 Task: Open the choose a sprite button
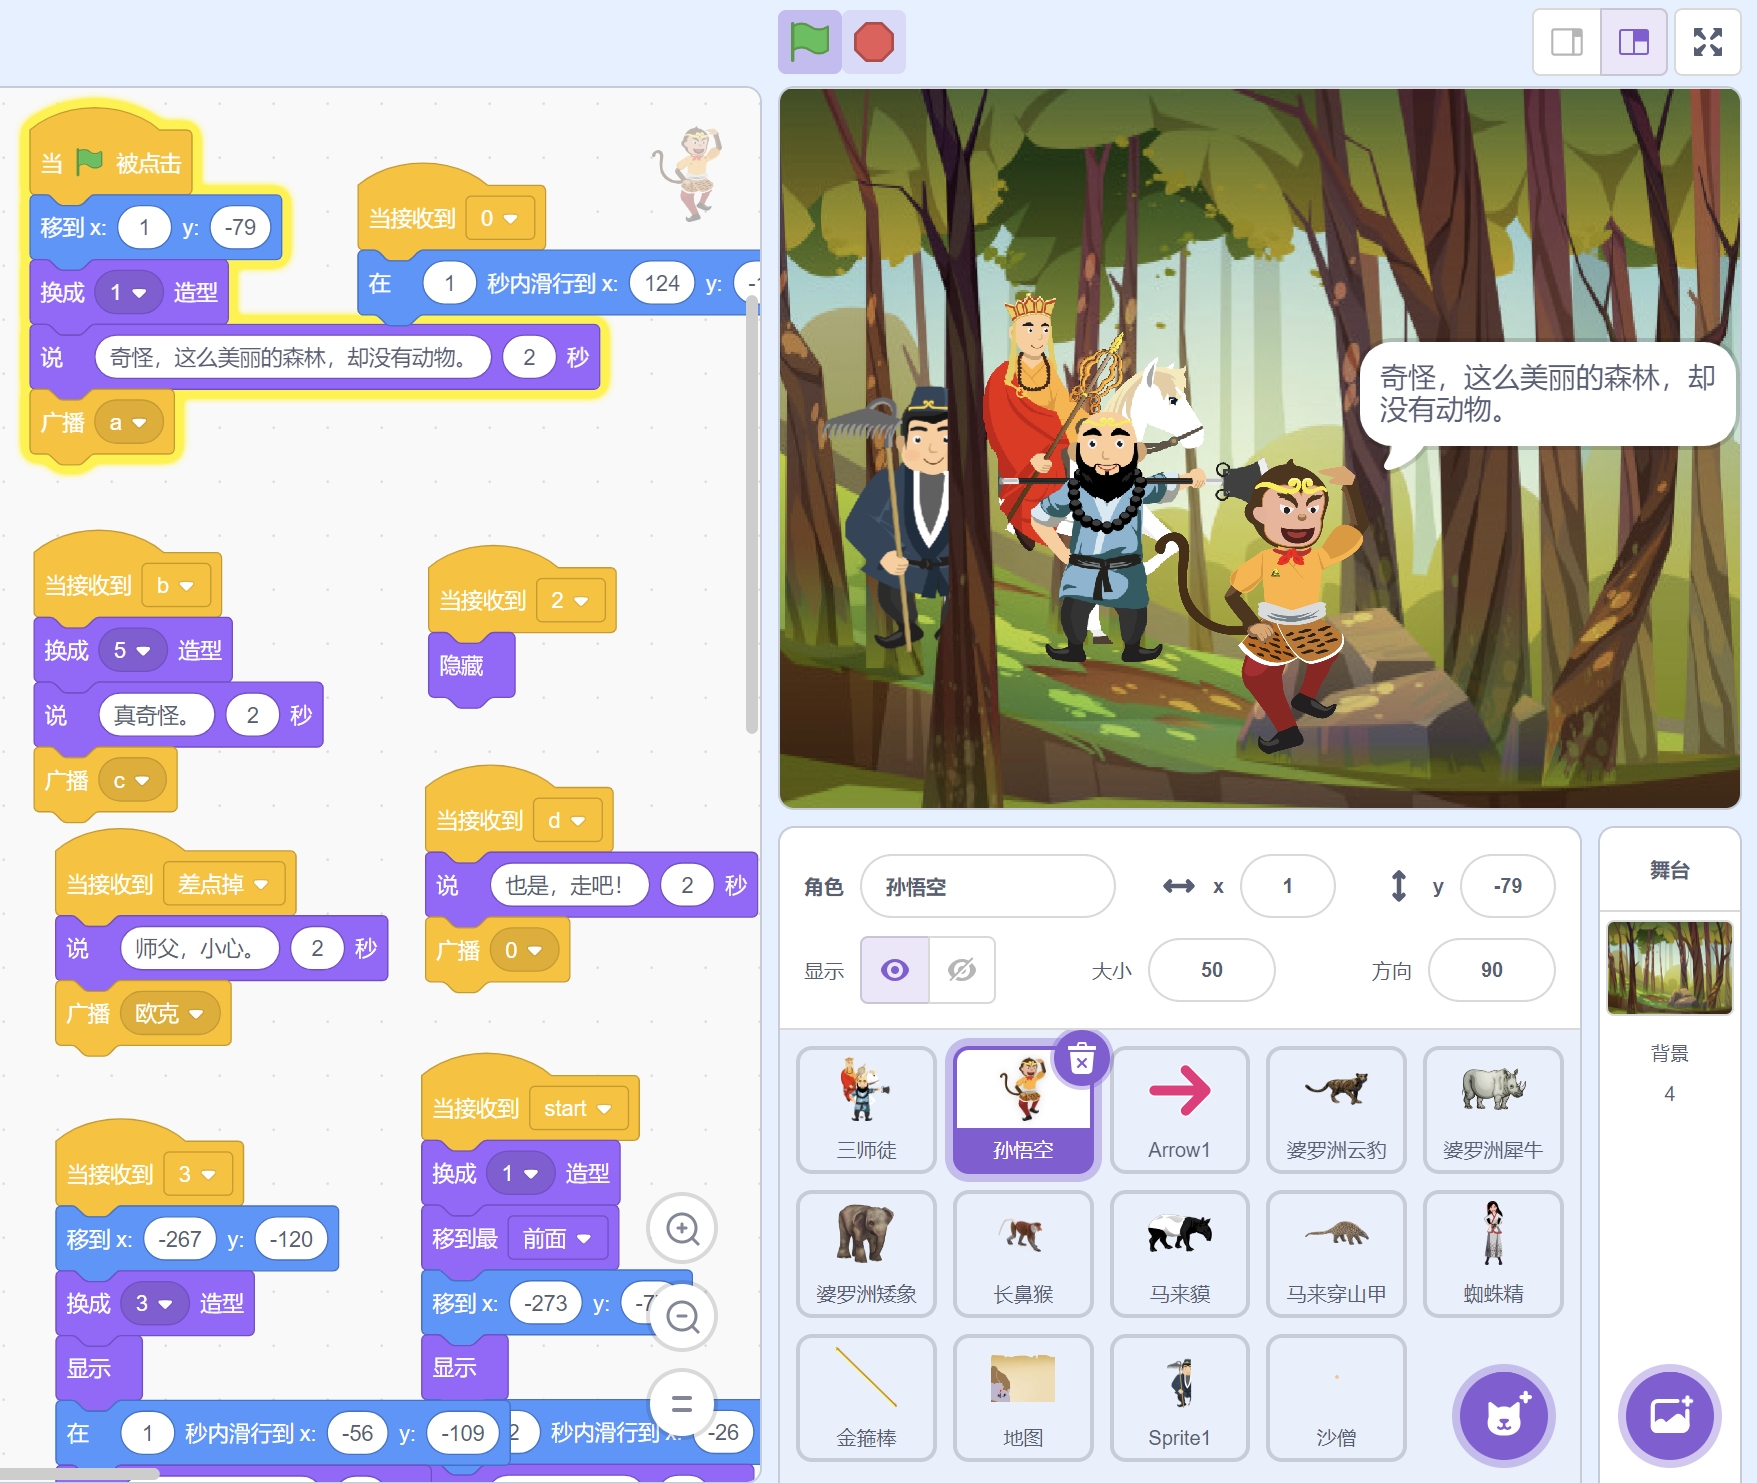[x=1503, y=1415]
